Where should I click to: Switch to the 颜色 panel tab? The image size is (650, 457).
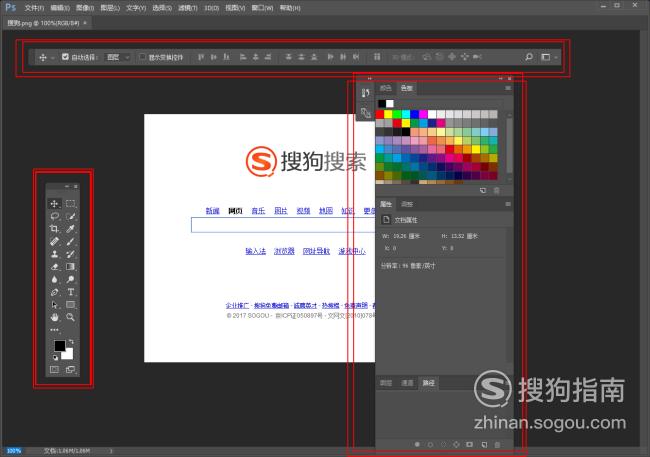(x=386, y=88)
